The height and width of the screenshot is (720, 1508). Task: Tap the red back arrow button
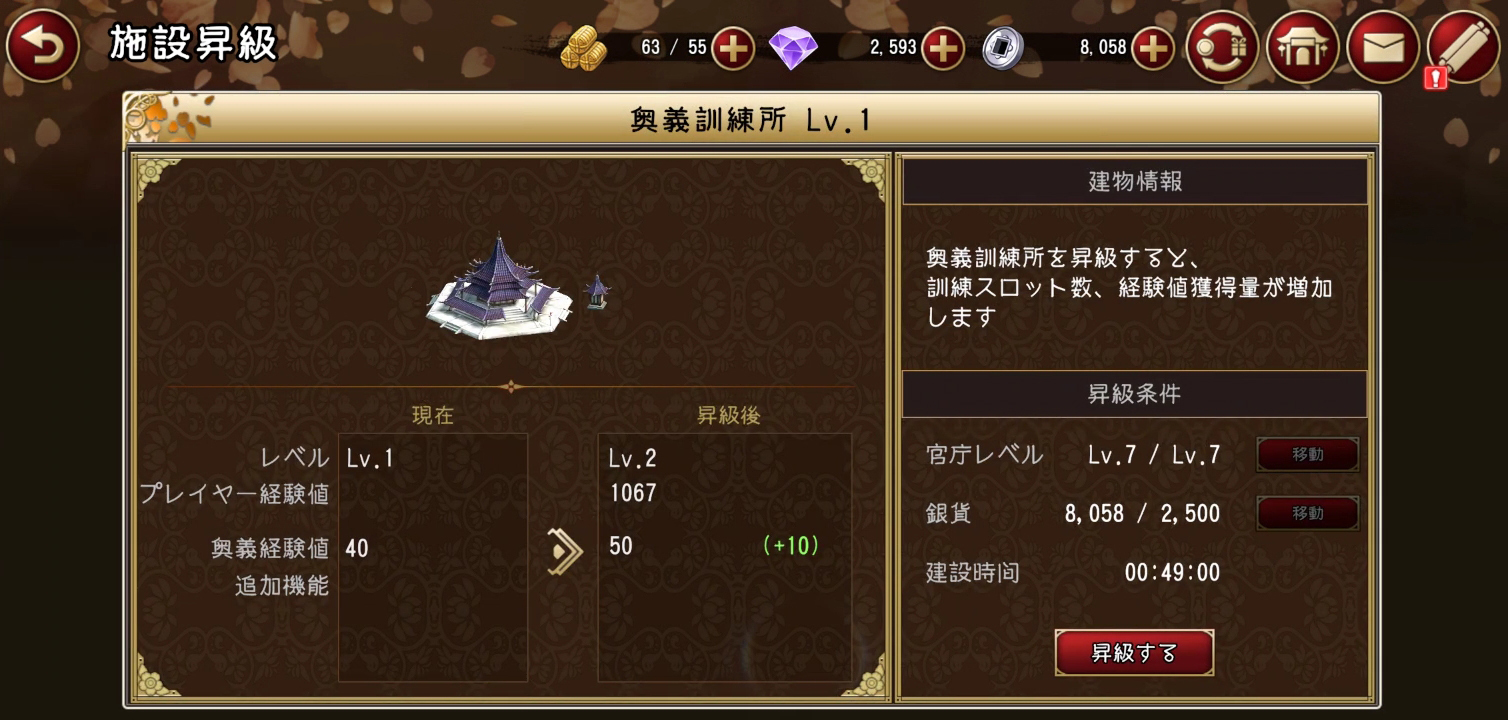[x=42, y=47]
